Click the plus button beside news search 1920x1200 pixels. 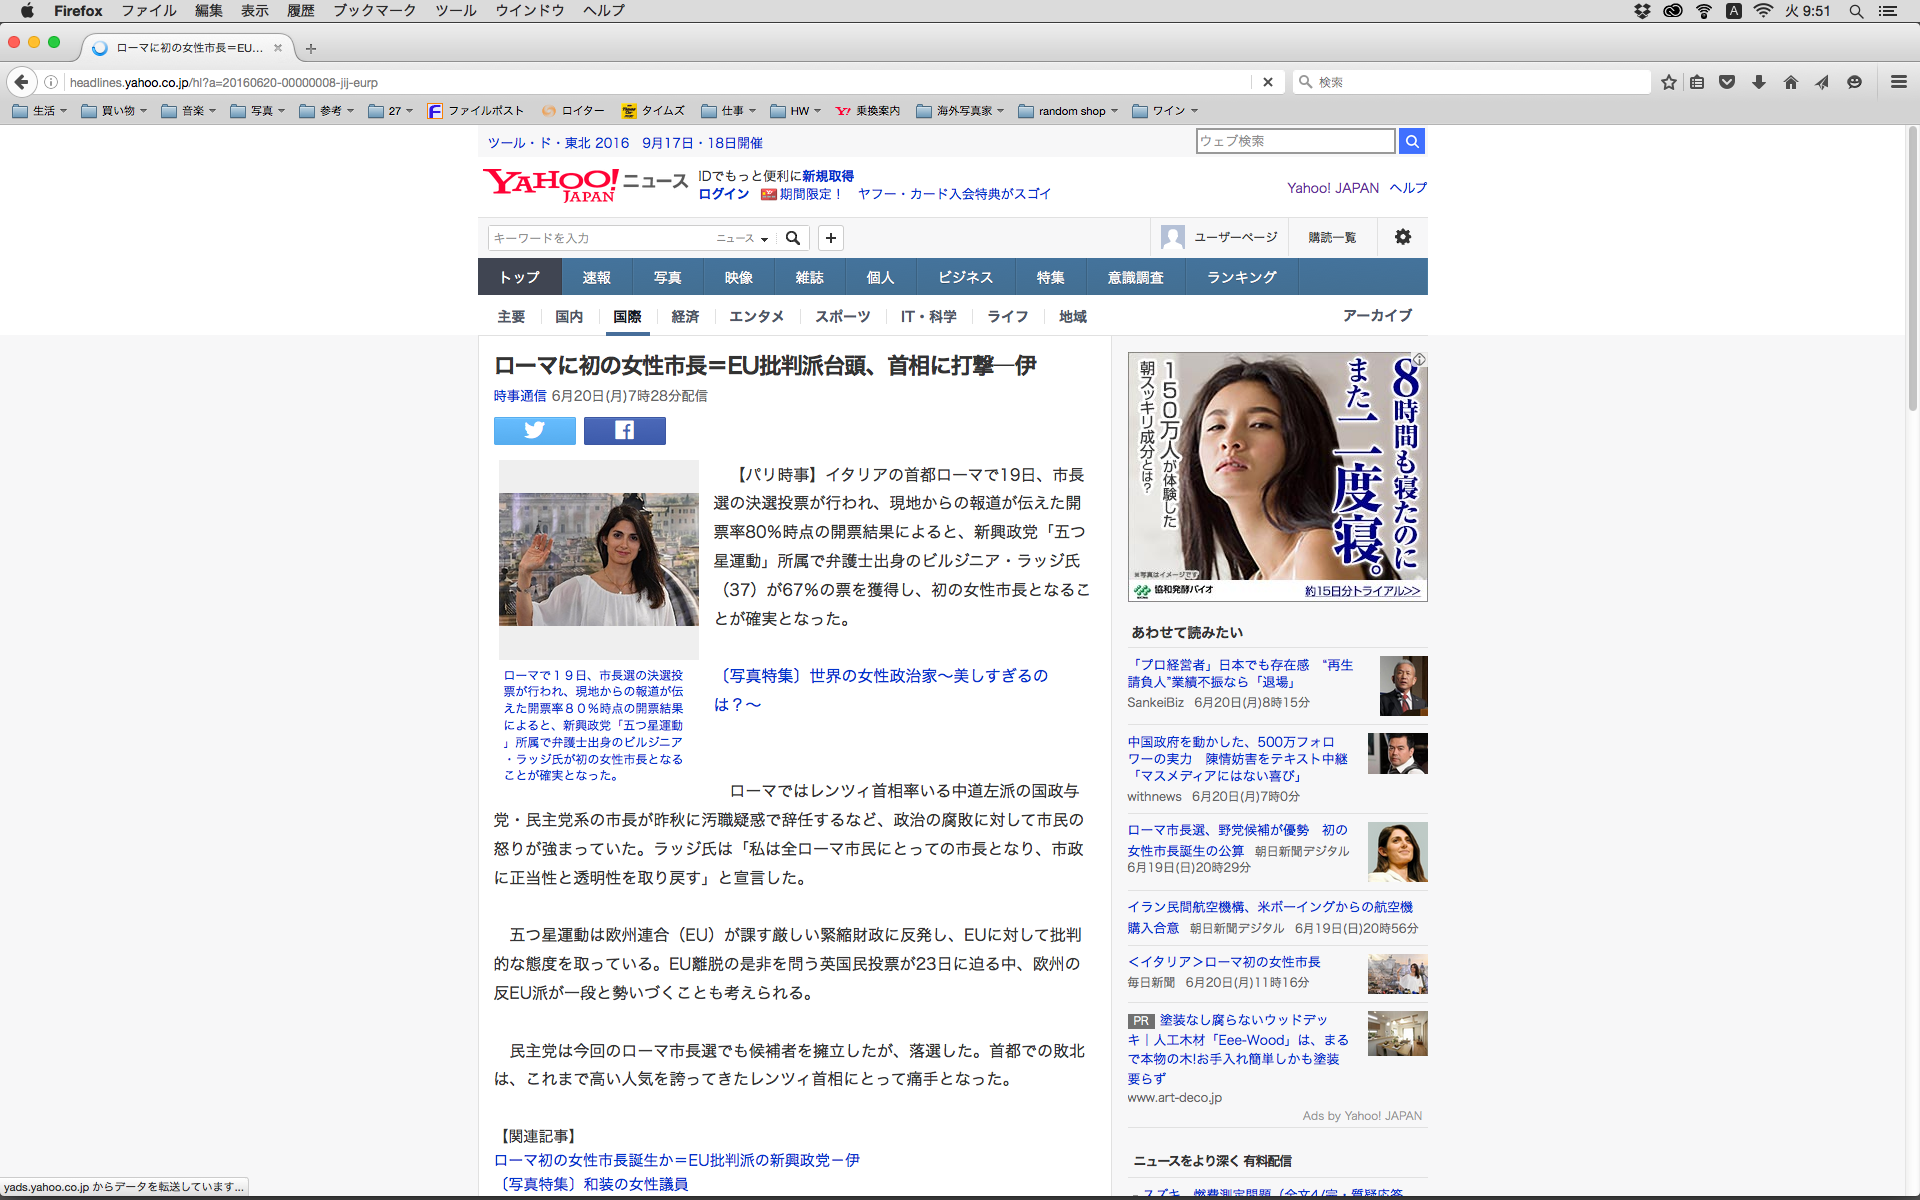(x=830, y=238)
